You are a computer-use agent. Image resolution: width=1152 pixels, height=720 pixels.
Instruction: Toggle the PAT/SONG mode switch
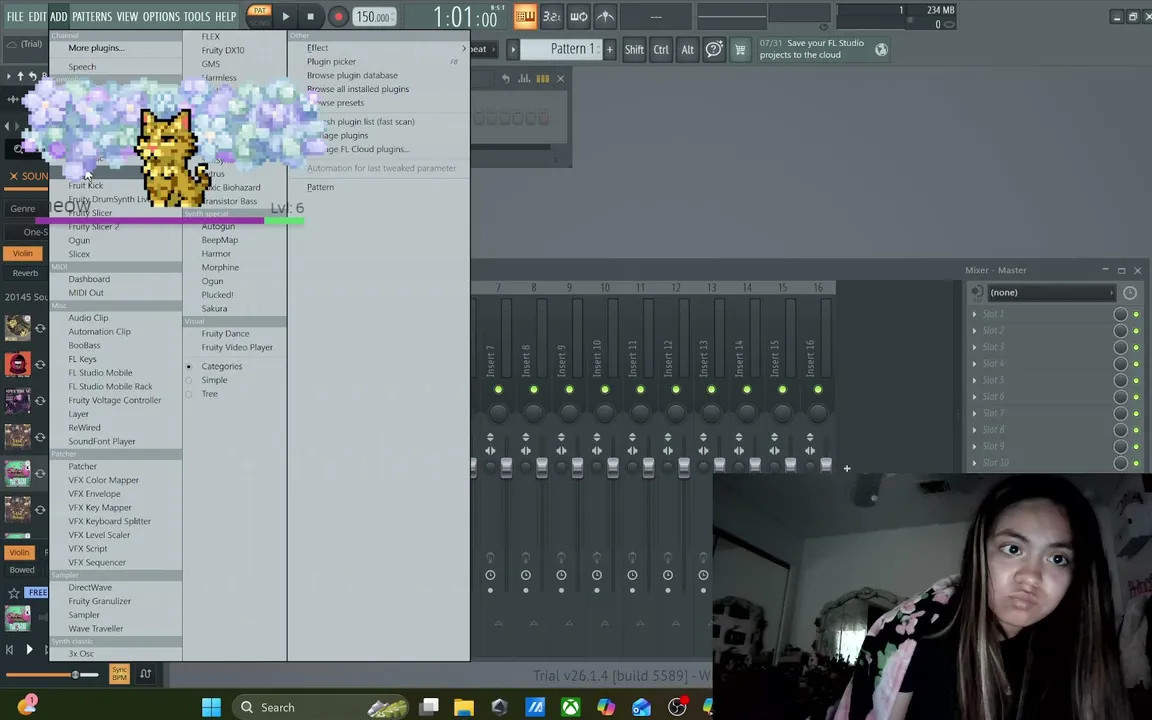click(259, 16)
